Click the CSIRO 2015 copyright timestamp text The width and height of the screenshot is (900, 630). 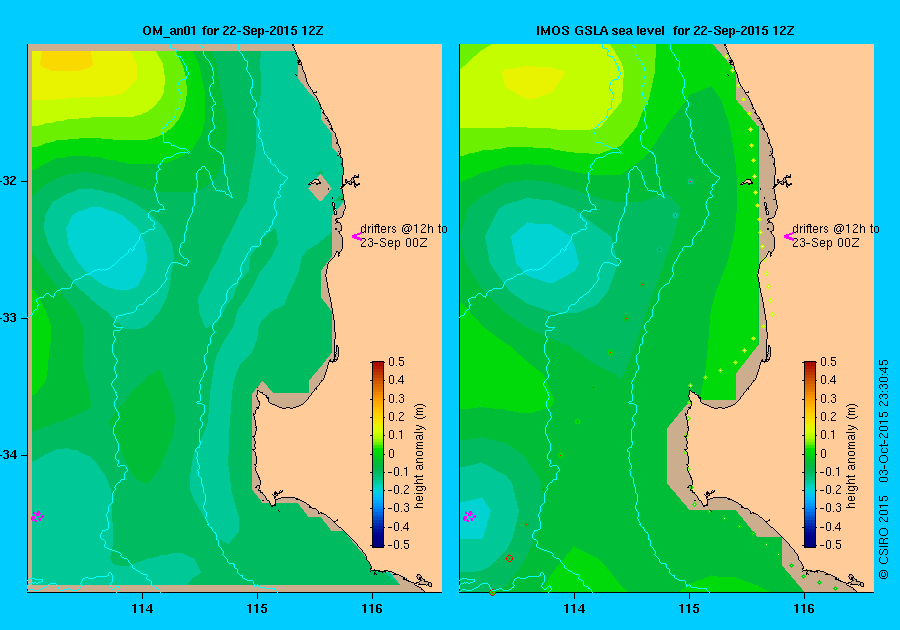coord(885,469)
